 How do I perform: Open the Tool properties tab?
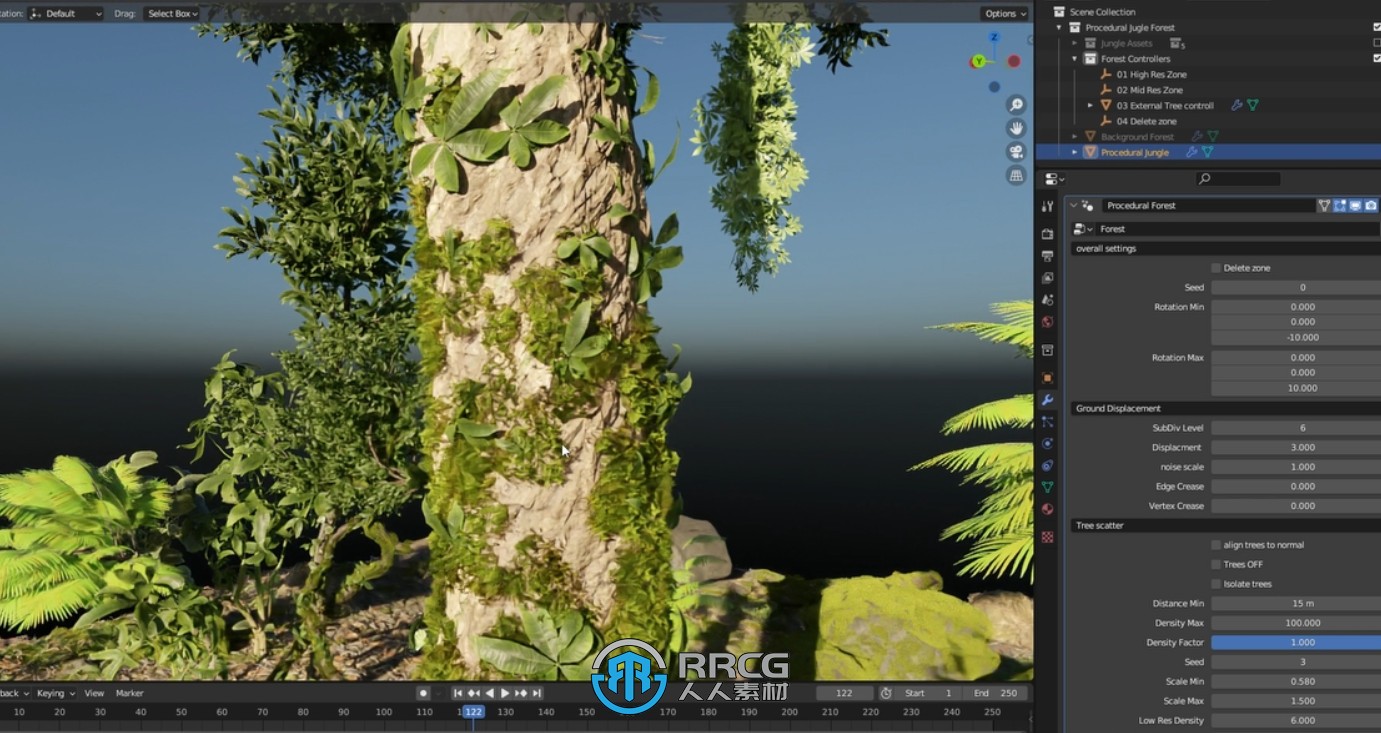point(1047,206)
